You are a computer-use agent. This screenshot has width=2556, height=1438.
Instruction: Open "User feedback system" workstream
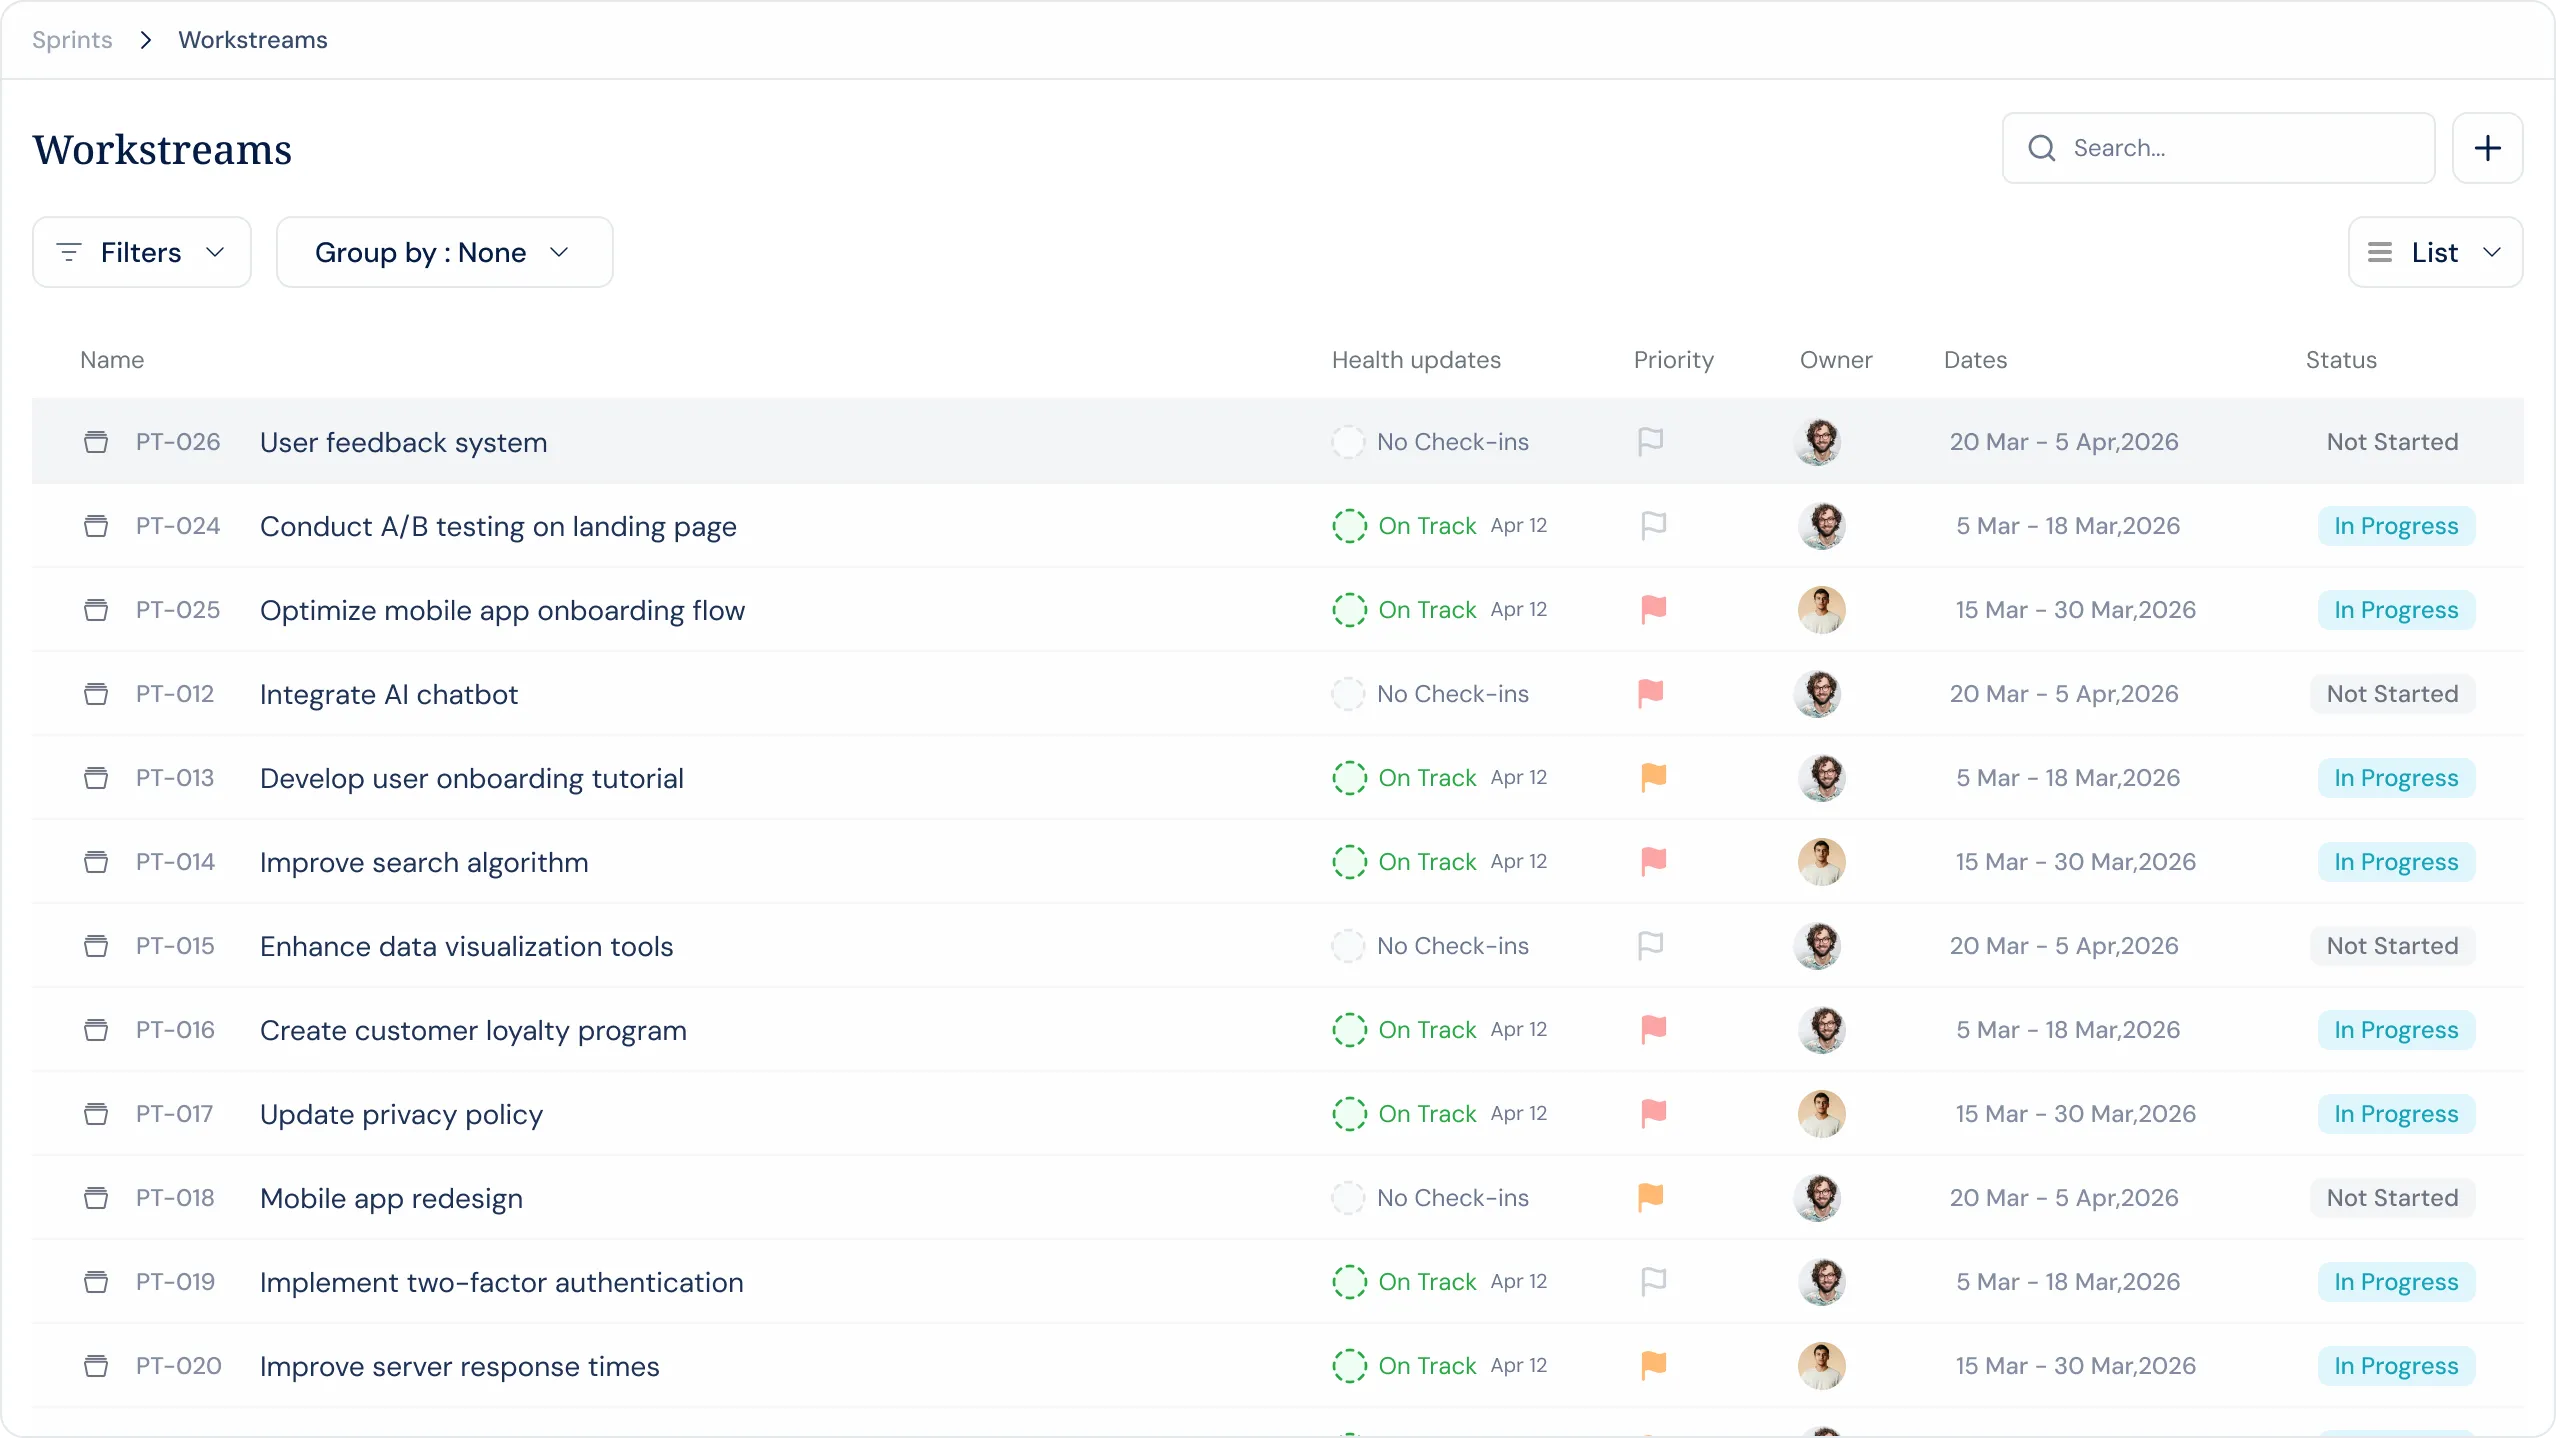tap(403, 442)
